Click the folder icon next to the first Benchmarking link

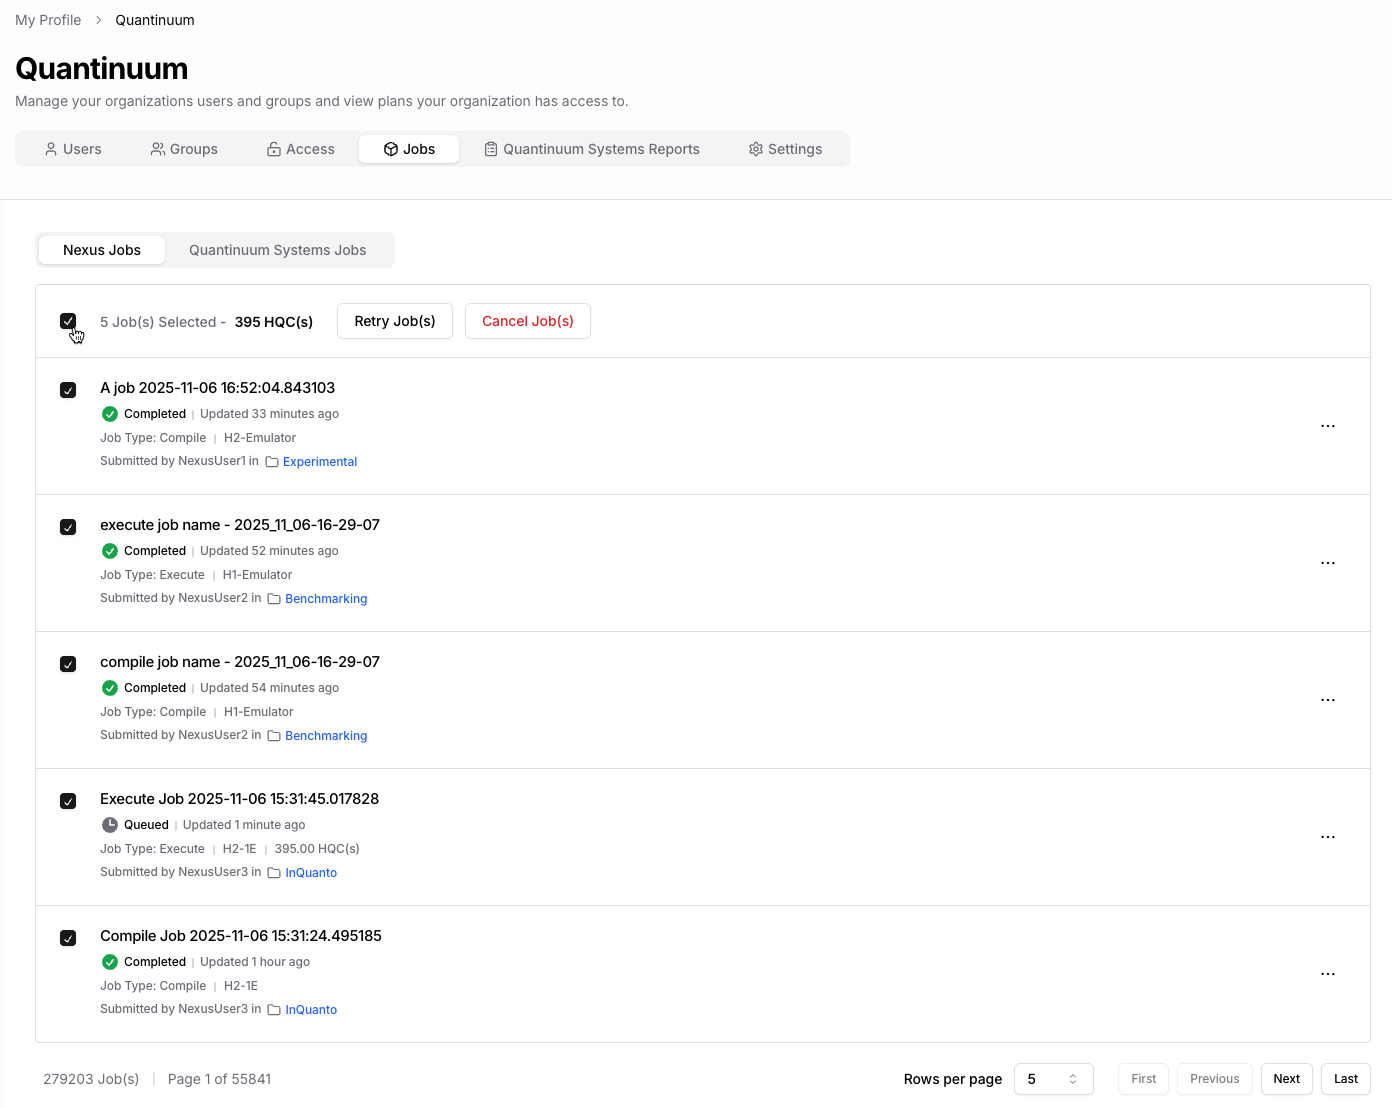(x=274, y=599)
